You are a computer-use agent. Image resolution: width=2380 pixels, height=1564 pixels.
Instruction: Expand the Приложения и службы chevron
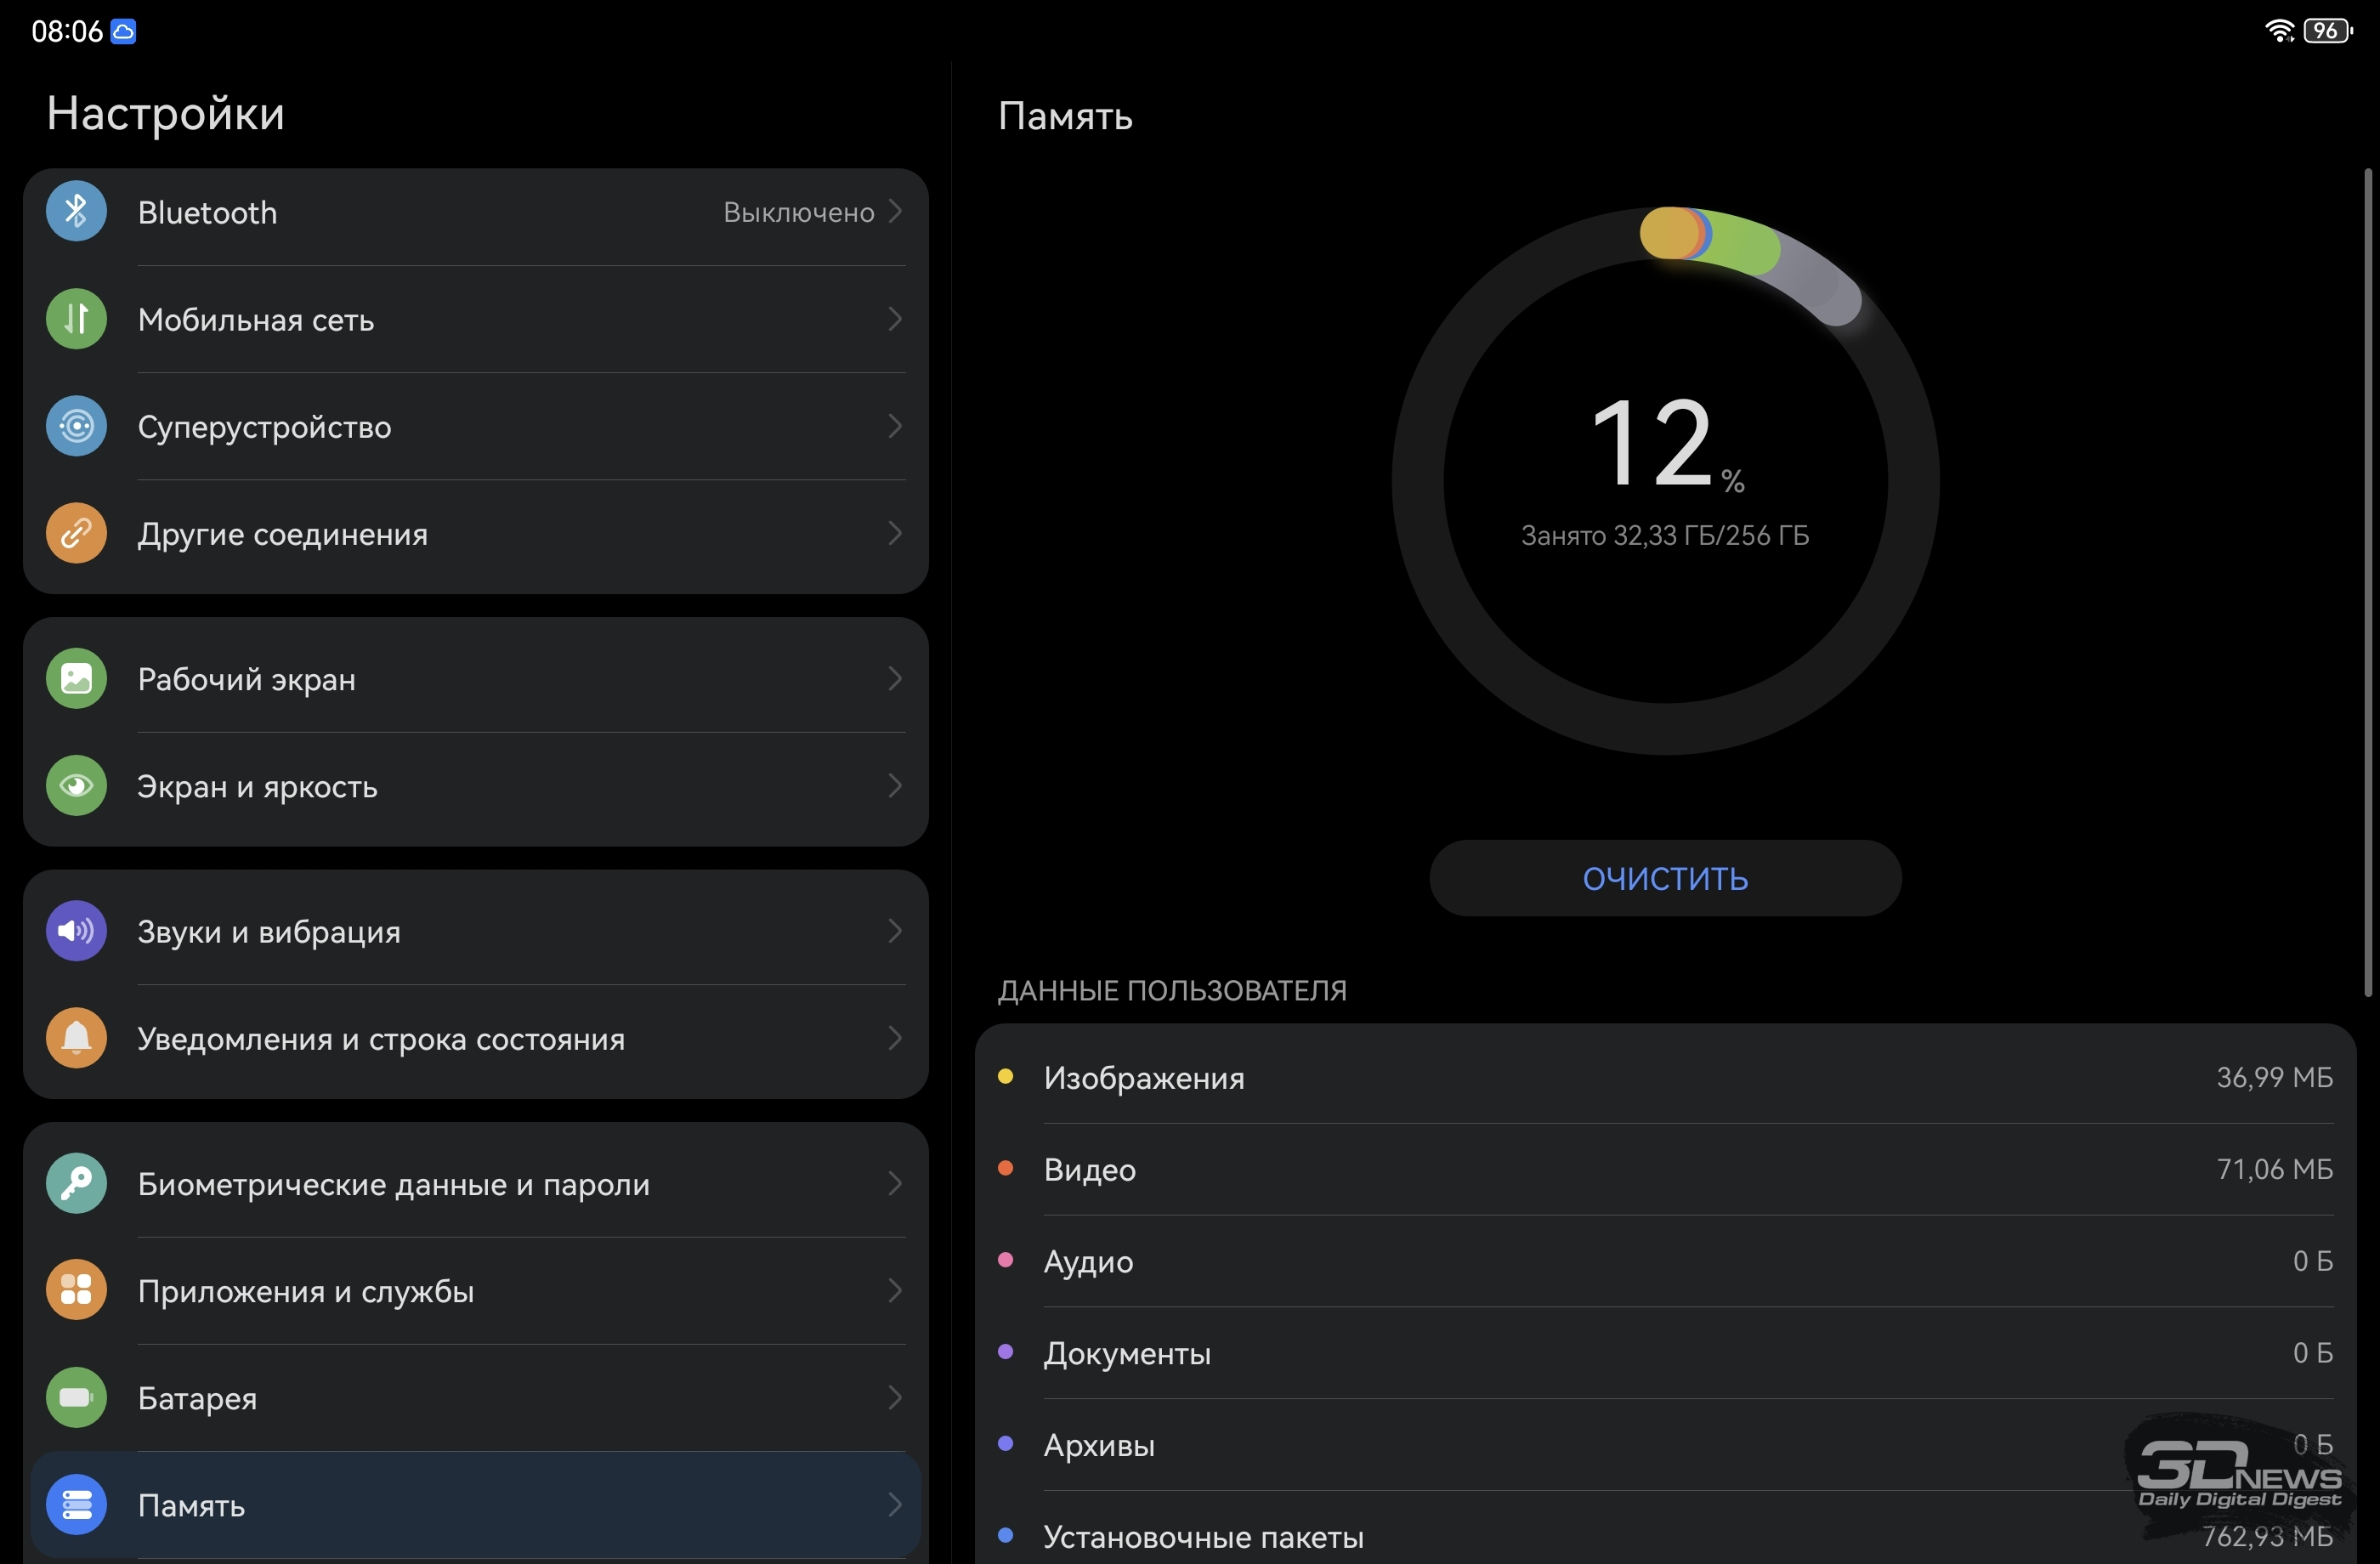click(x=895, y=1290)
